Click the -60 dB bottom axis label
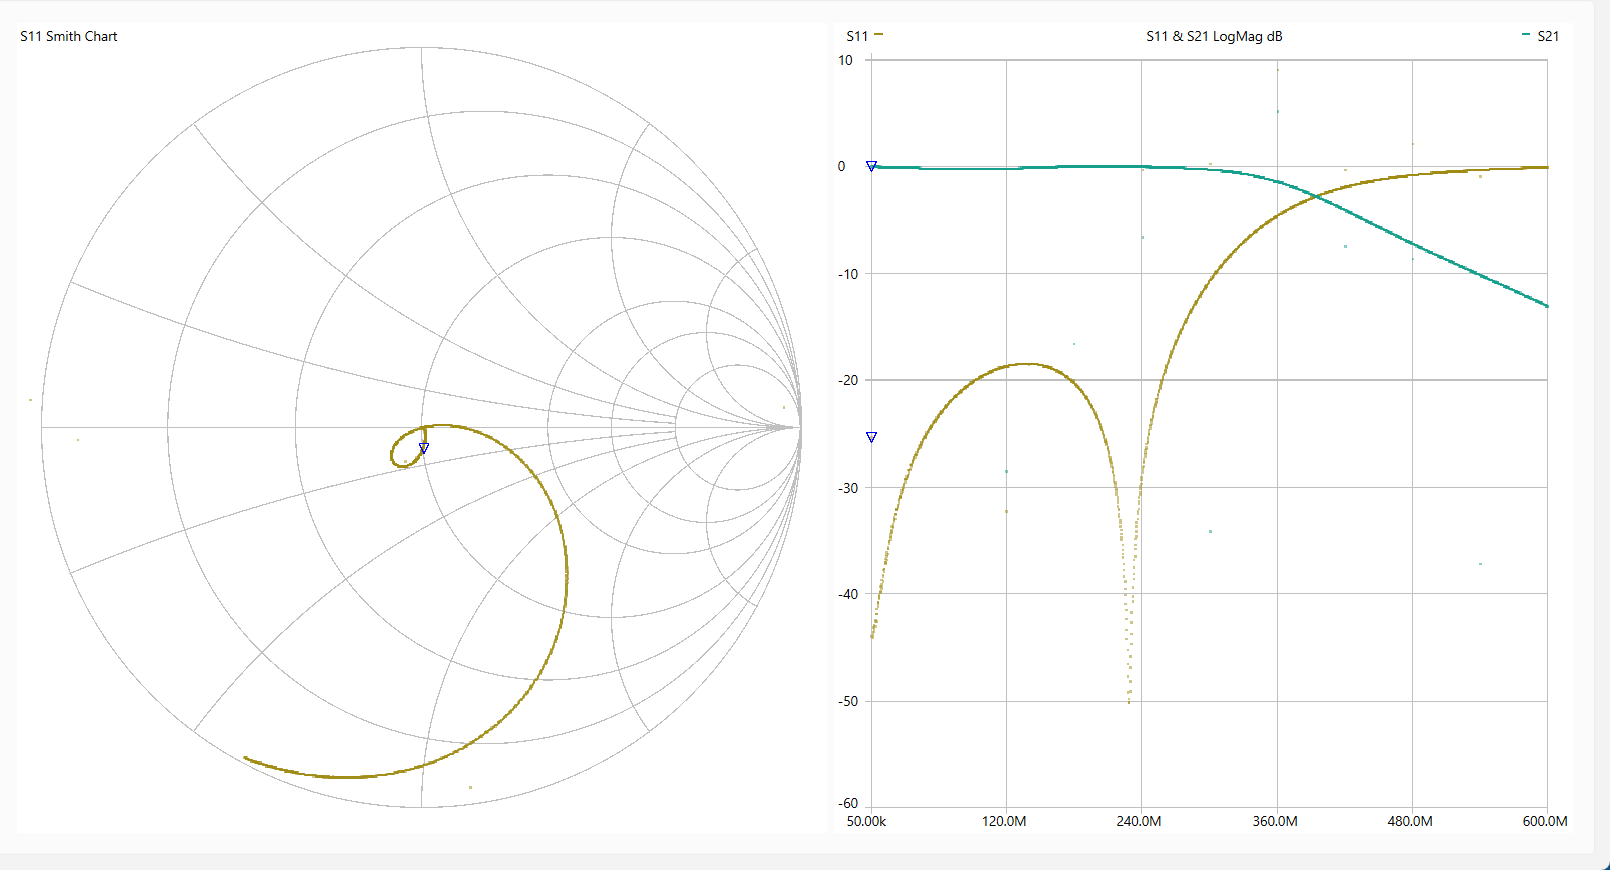The width and height of the screenshot is (1610, 870). (x=847, y=803)
